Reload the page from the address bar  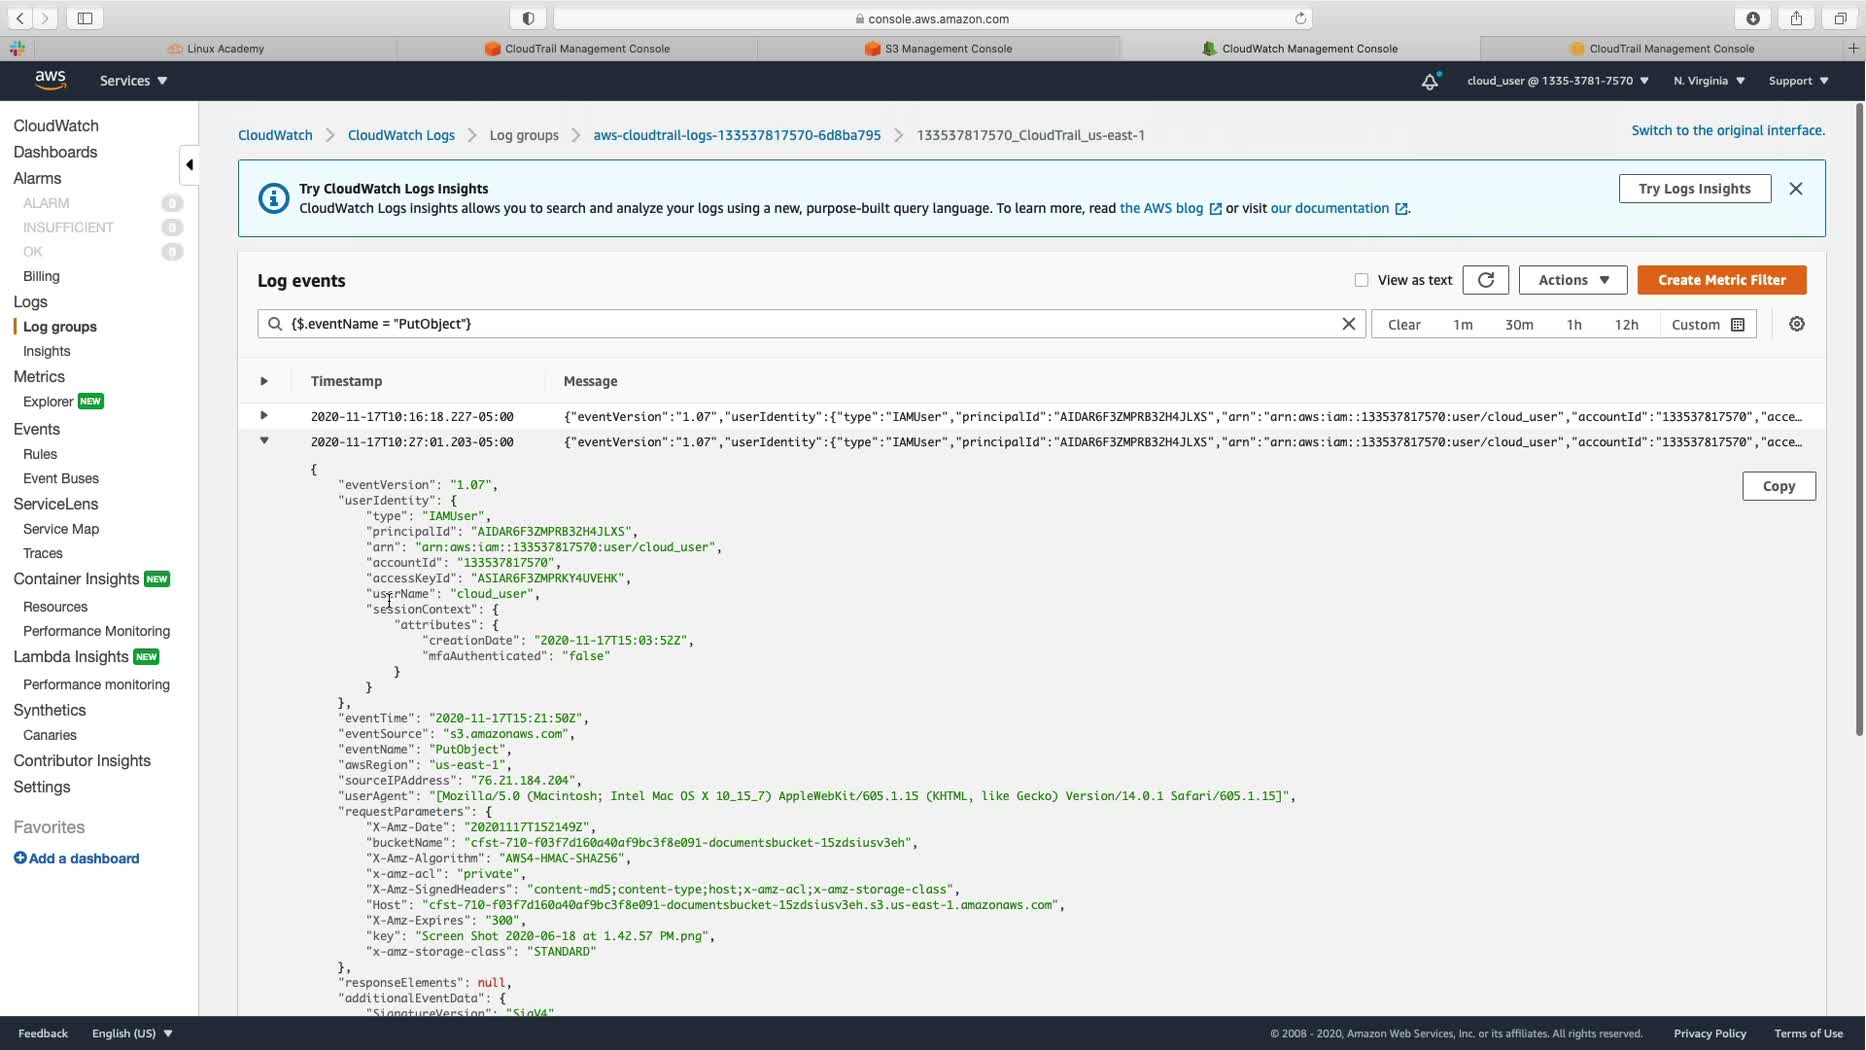[x=1300, y=18]
